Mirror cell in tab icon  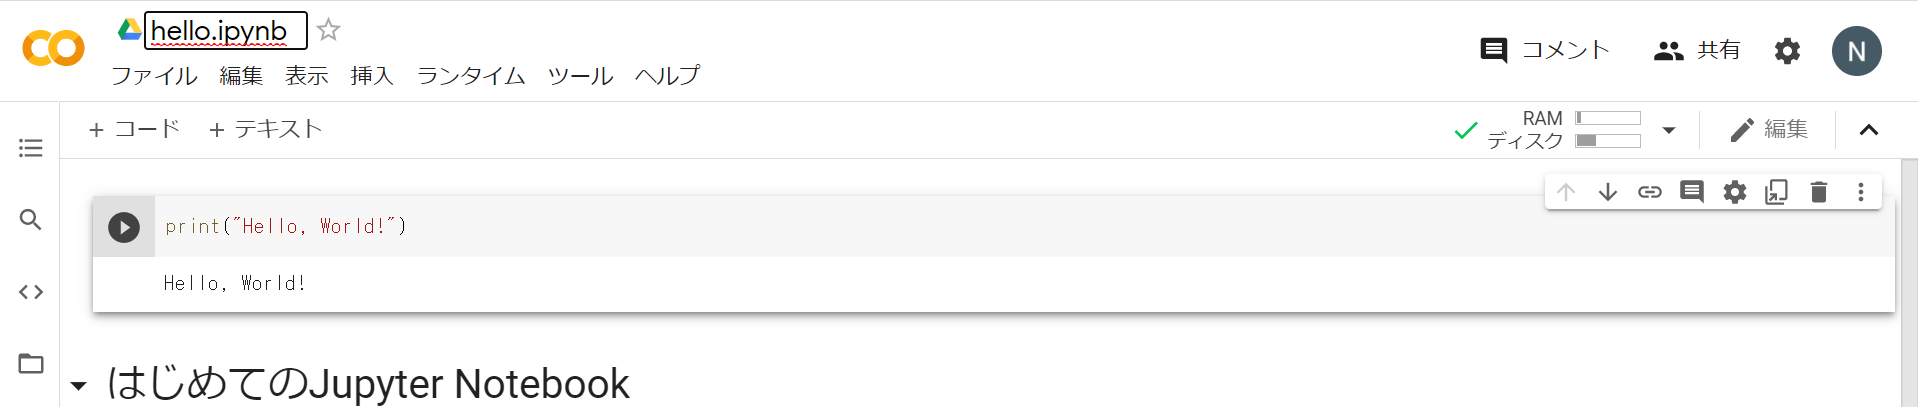tap(1777, 192)
